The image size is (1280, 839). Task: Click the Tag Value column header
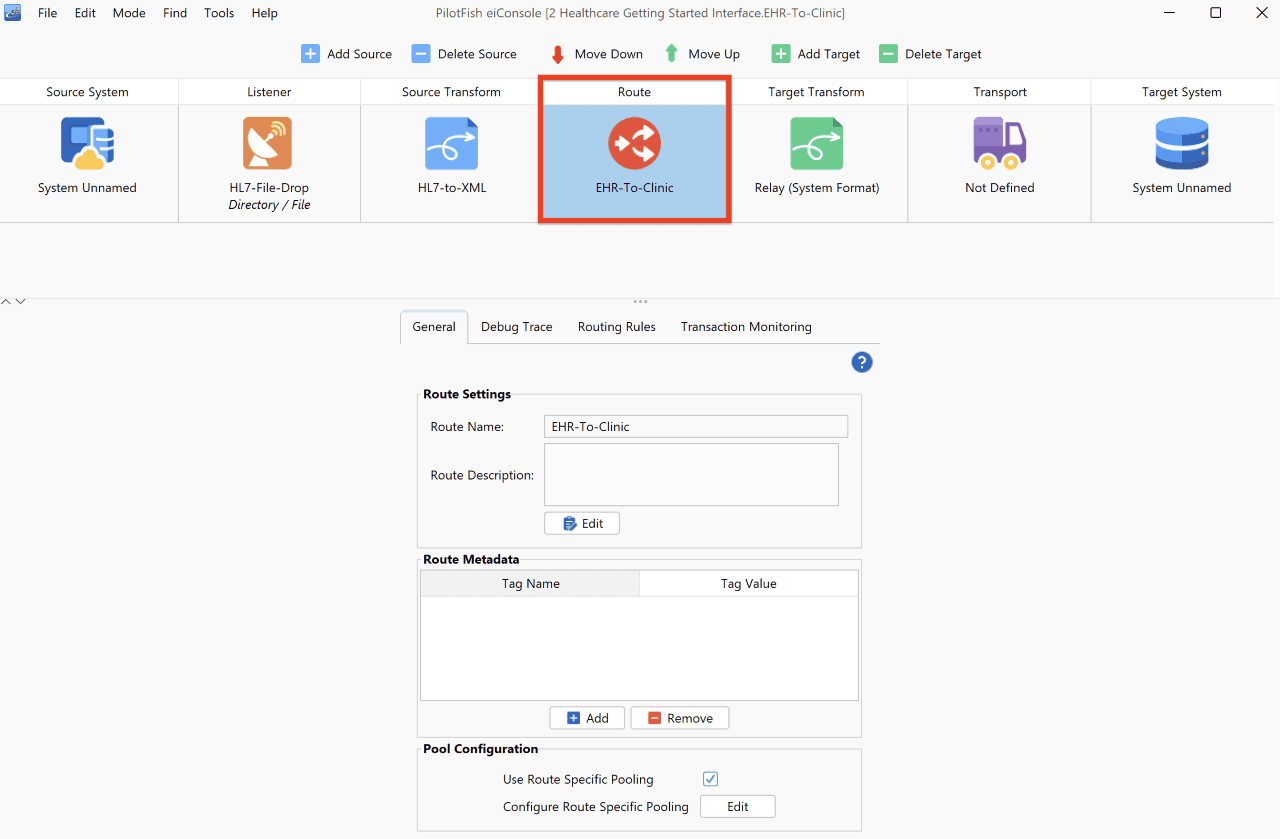749,584
